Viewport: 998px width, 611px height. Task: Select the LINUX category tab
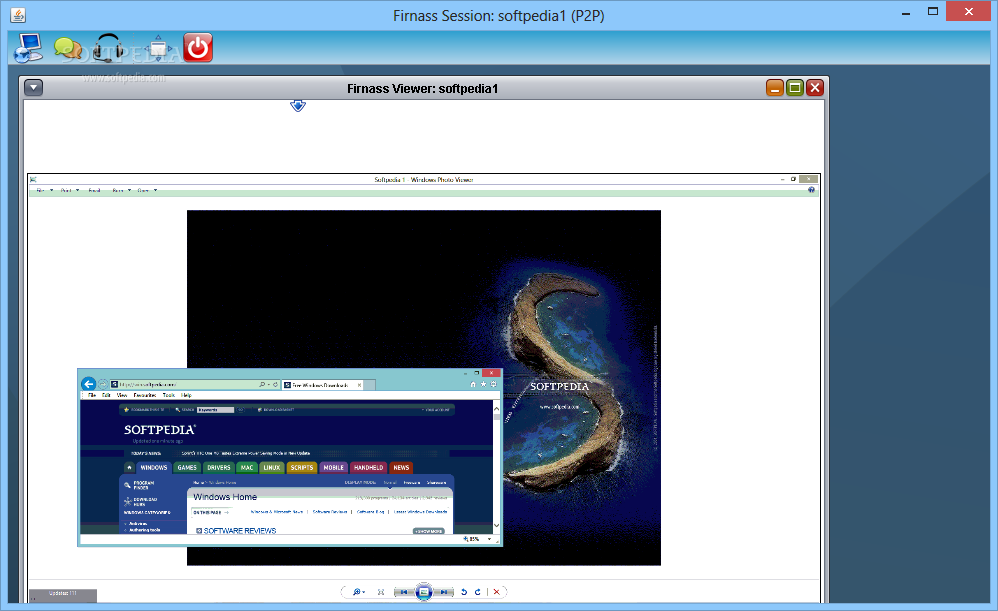pos(272,468)
